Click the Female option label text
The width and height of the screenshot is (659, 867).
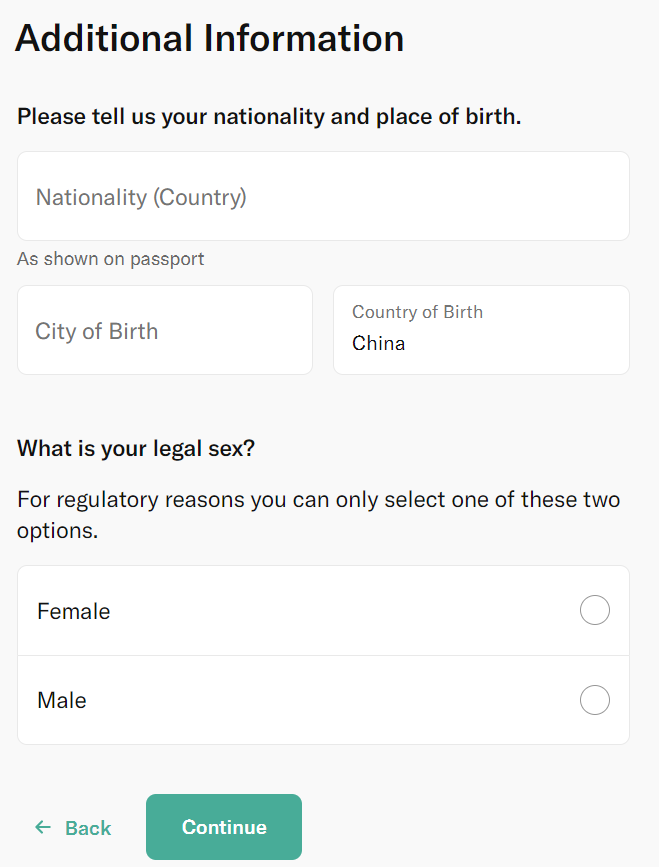point(74,612)
